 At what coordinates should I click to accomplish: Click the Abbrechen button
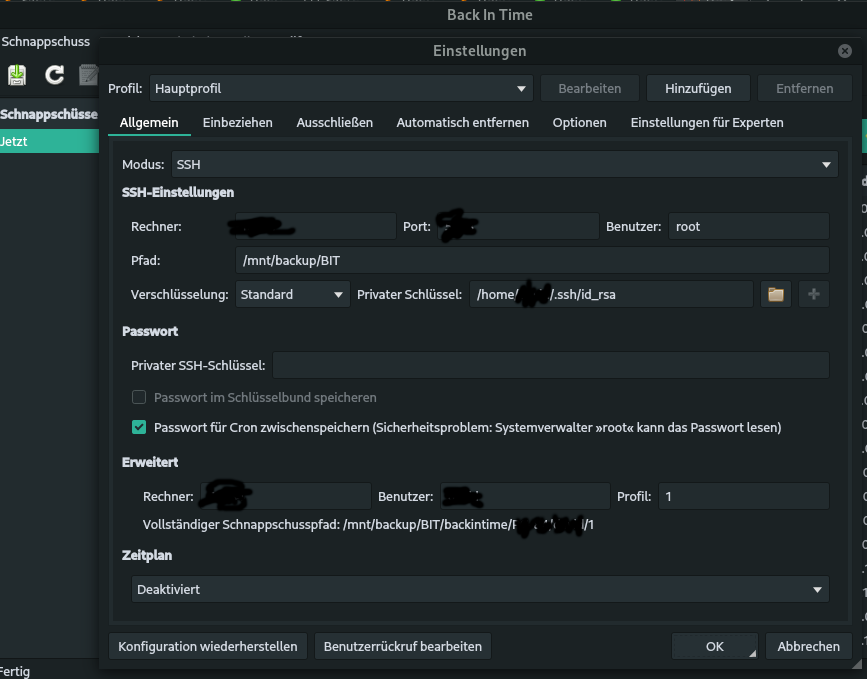coord(808,646)
